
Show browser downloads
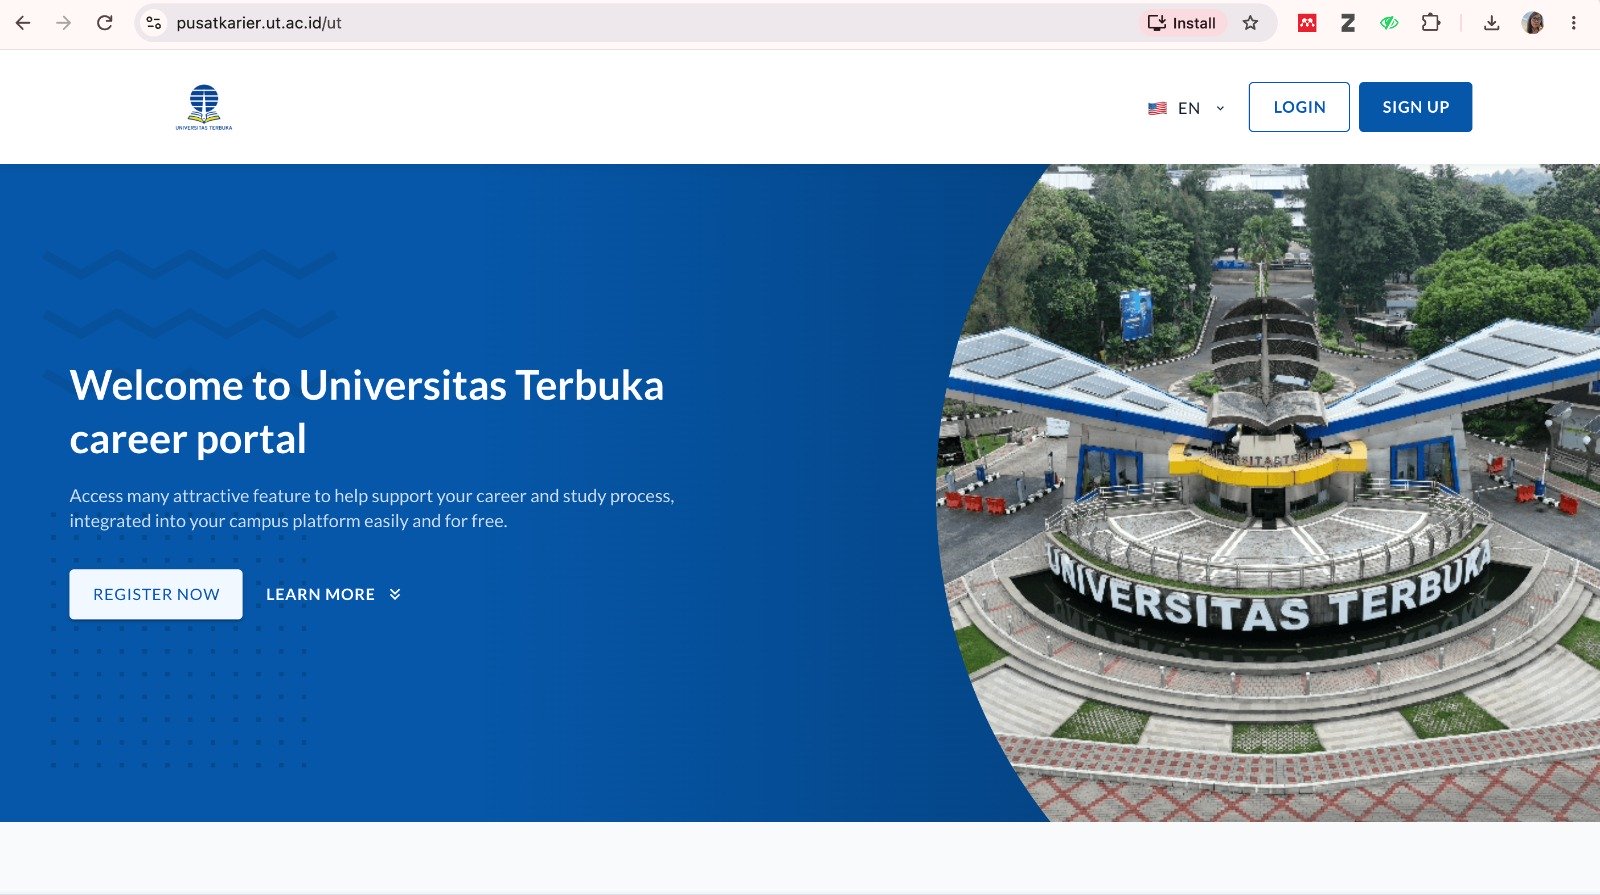(x=1491, y=23)
